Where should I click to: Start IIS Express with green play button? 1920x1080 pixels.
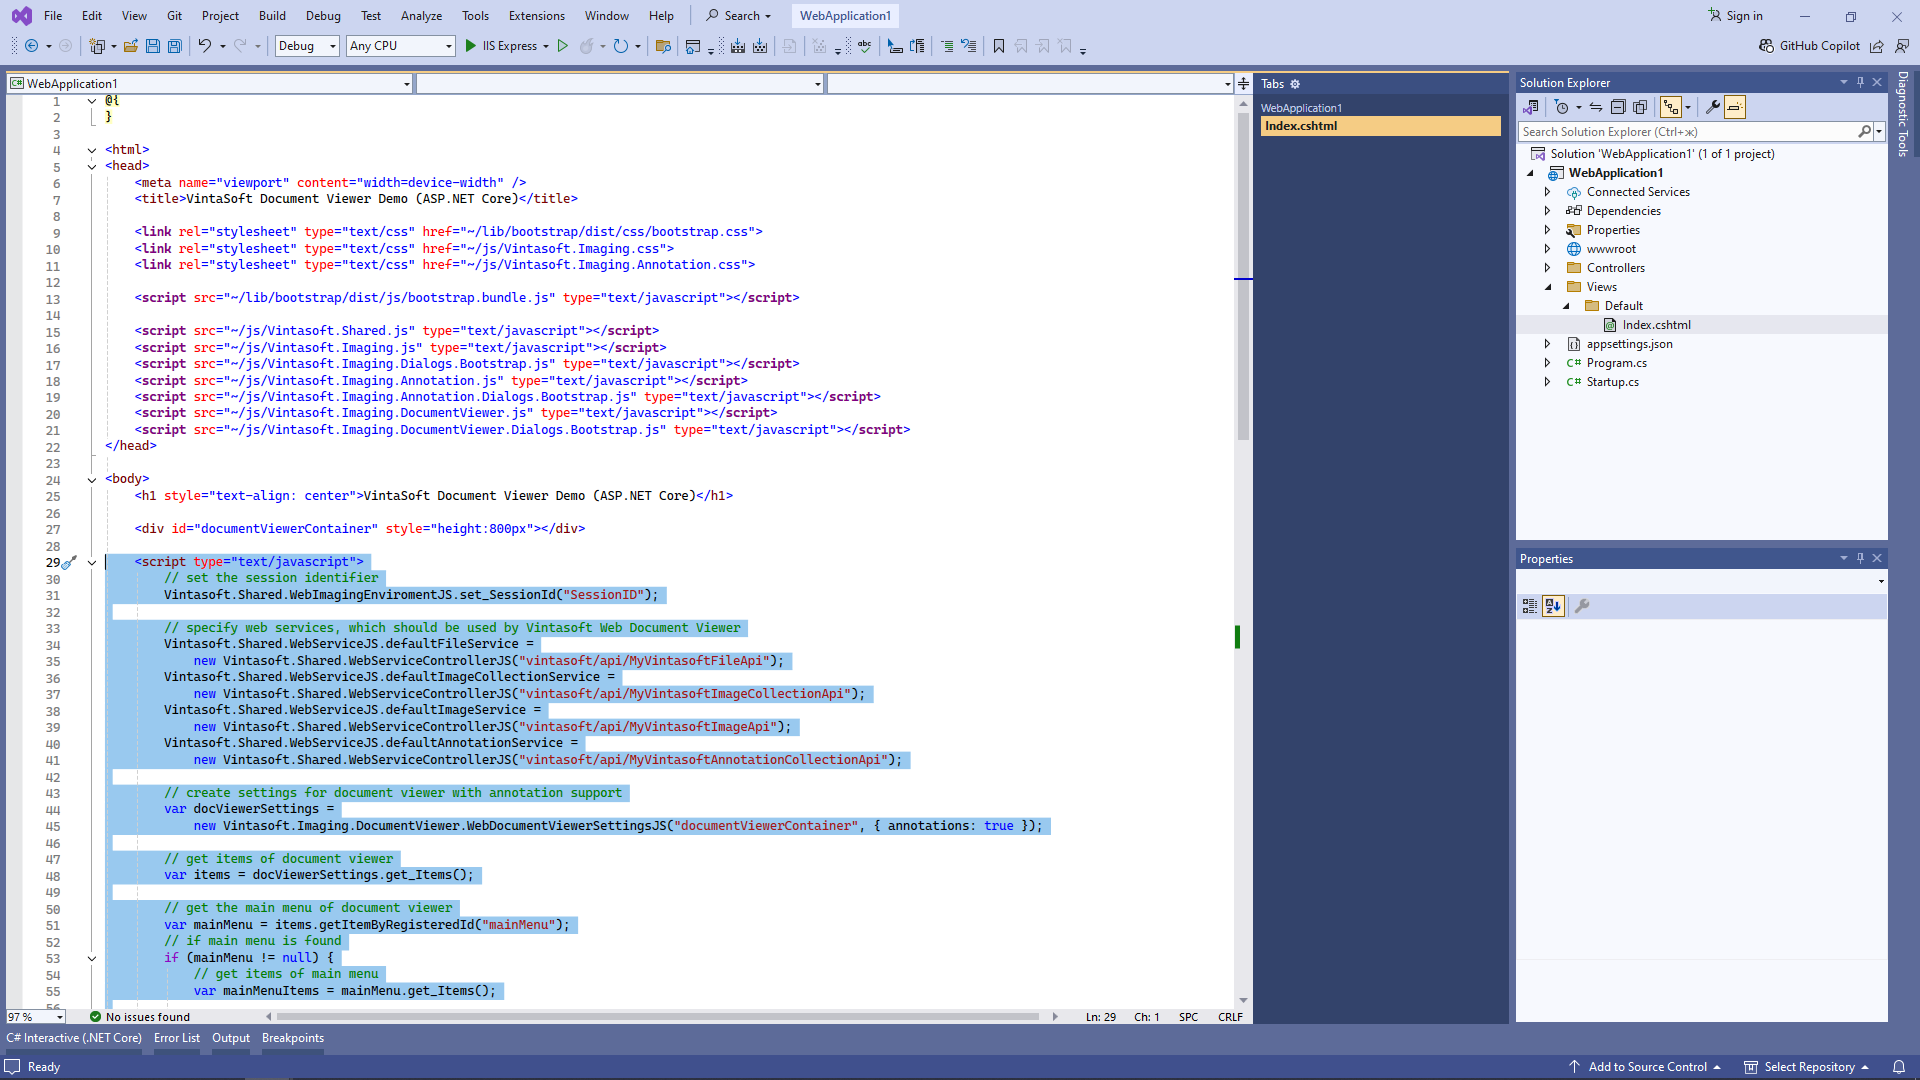(471, 46)
